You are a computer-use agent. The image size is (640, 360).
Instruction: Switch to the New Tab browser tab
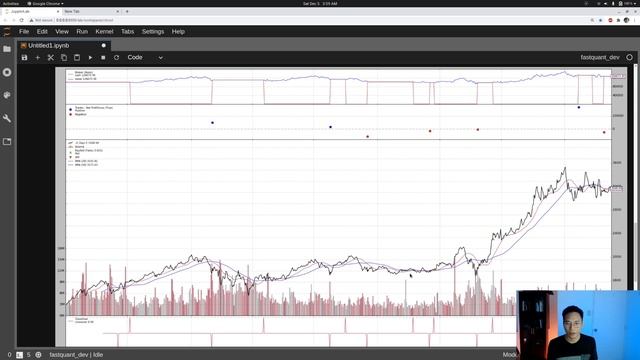91,11
